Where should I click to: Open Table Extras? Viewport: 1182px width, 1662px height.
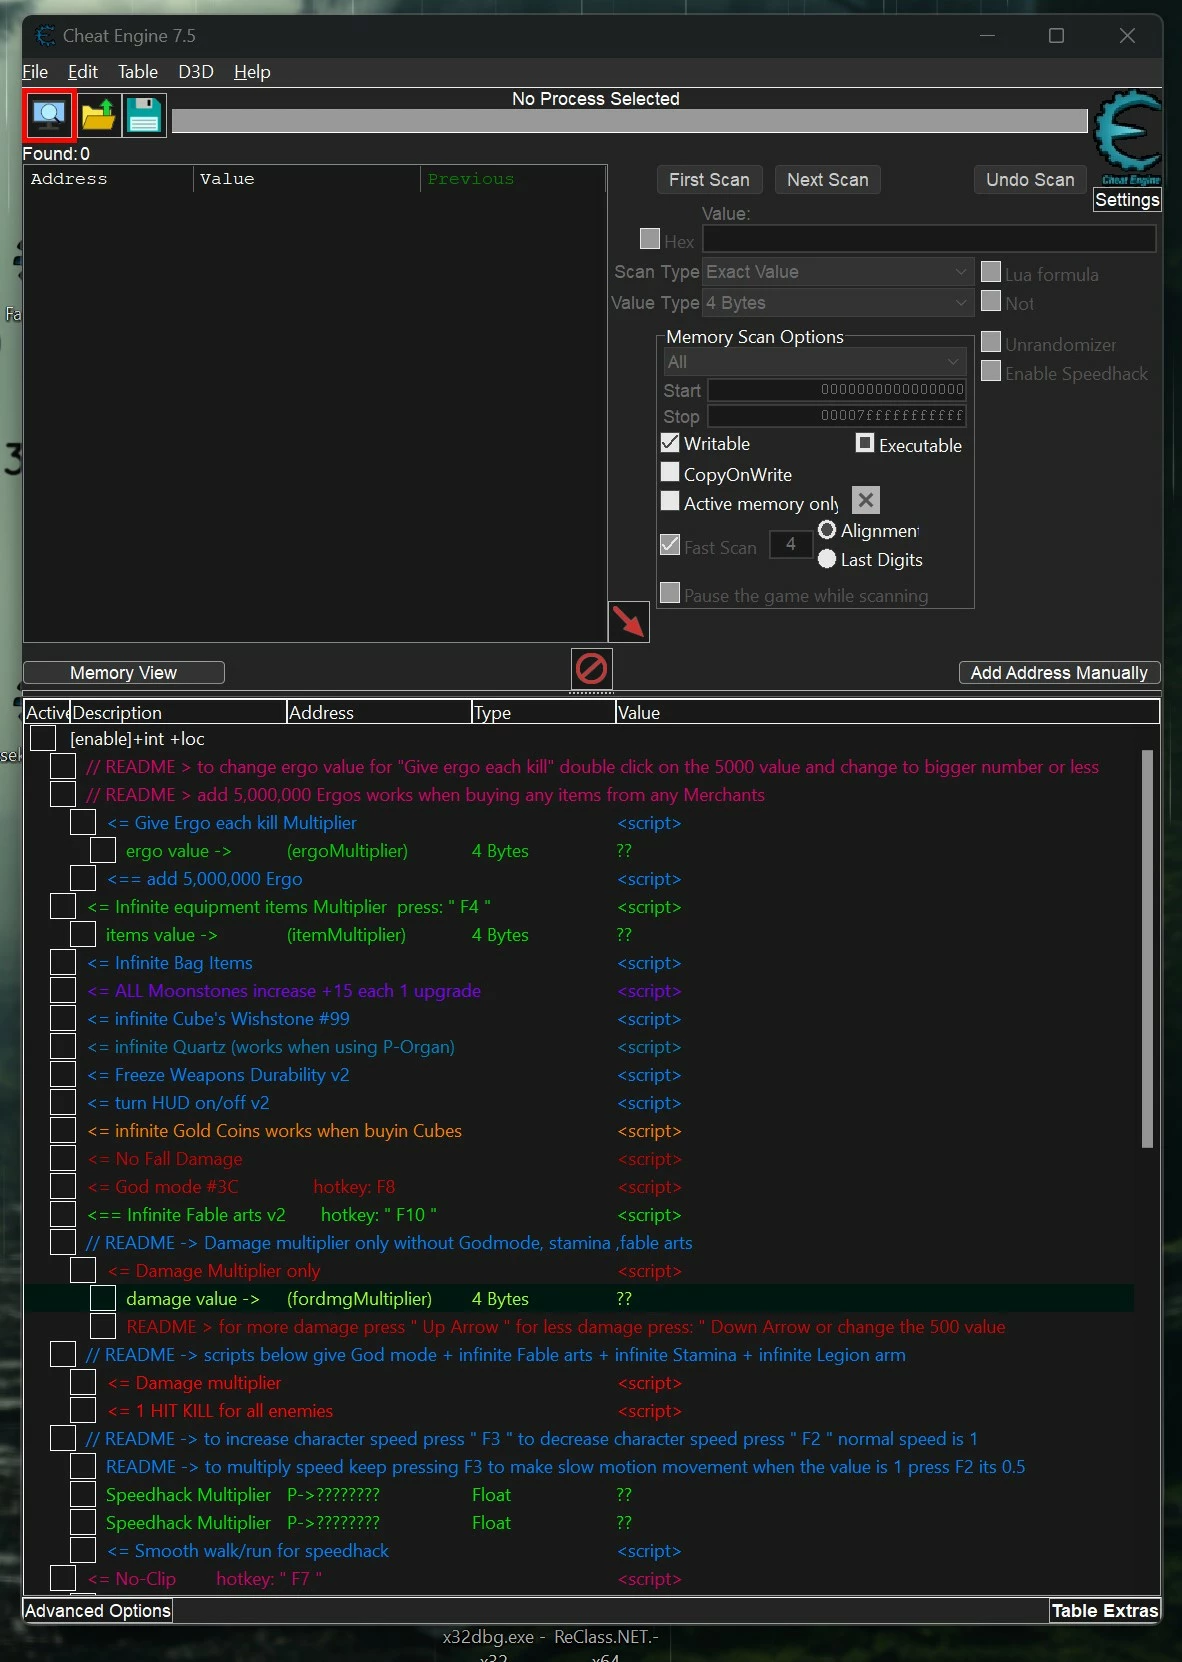1105,1611
